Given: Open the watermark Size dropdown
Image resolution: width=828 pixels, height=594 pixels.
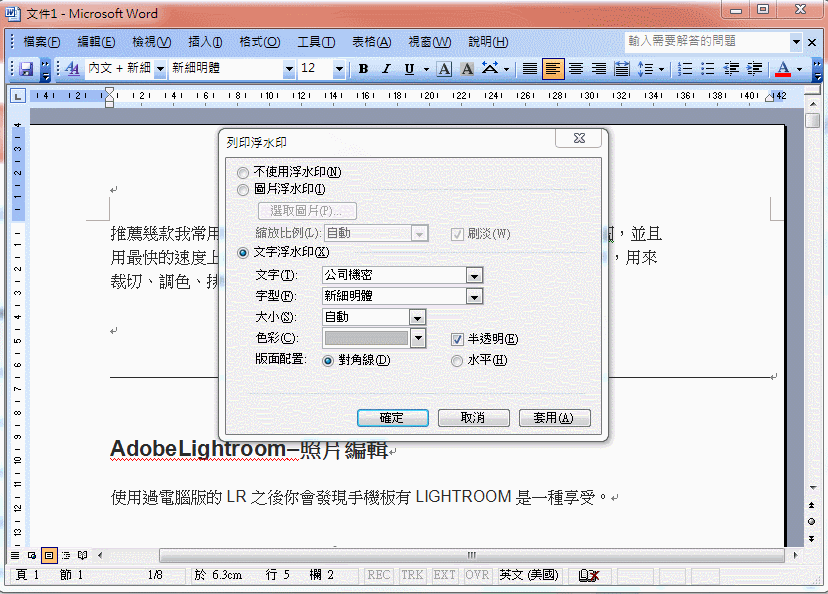Looking at the screenshot, I should 417,318.
